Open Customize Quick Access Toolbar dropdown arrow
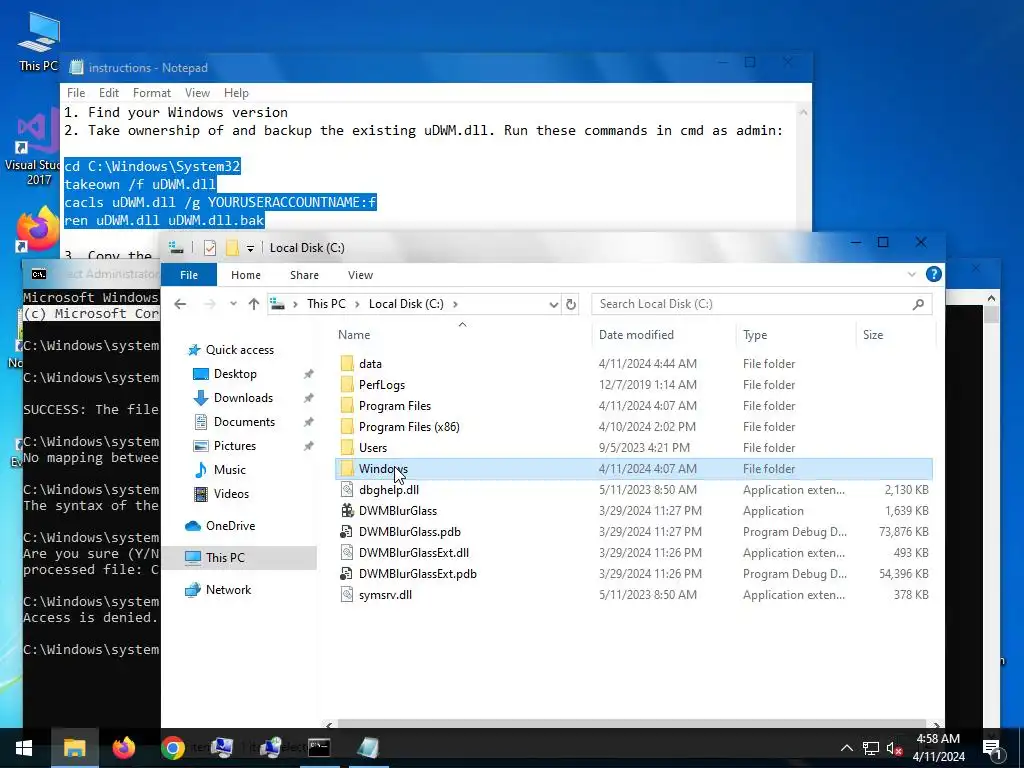Image resolution: width=1024 pixels, height=768 pixels. click(250, 248)
